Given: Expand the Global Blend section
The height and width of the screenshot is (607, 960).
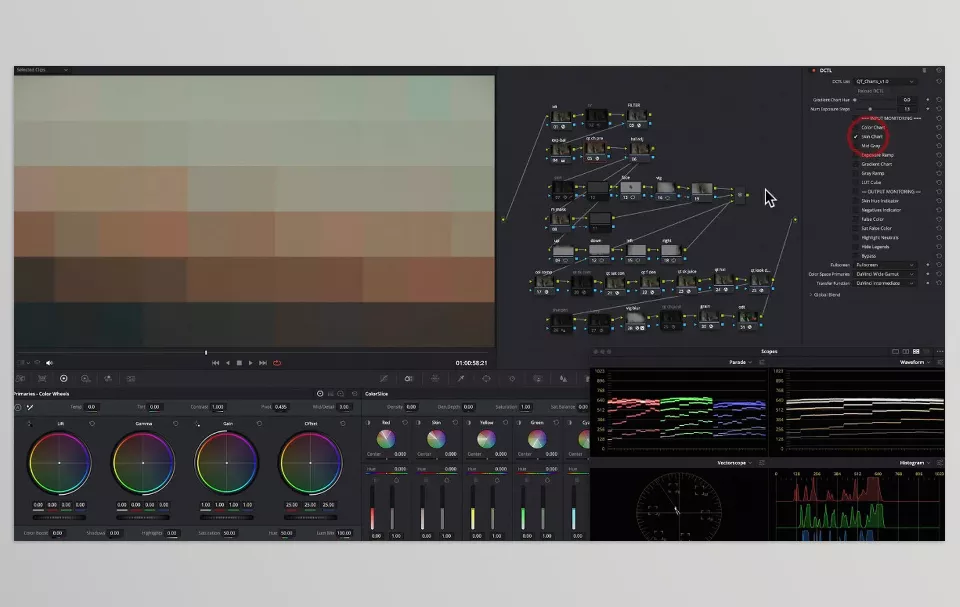Looking at the screenshot, I should 825,295.
